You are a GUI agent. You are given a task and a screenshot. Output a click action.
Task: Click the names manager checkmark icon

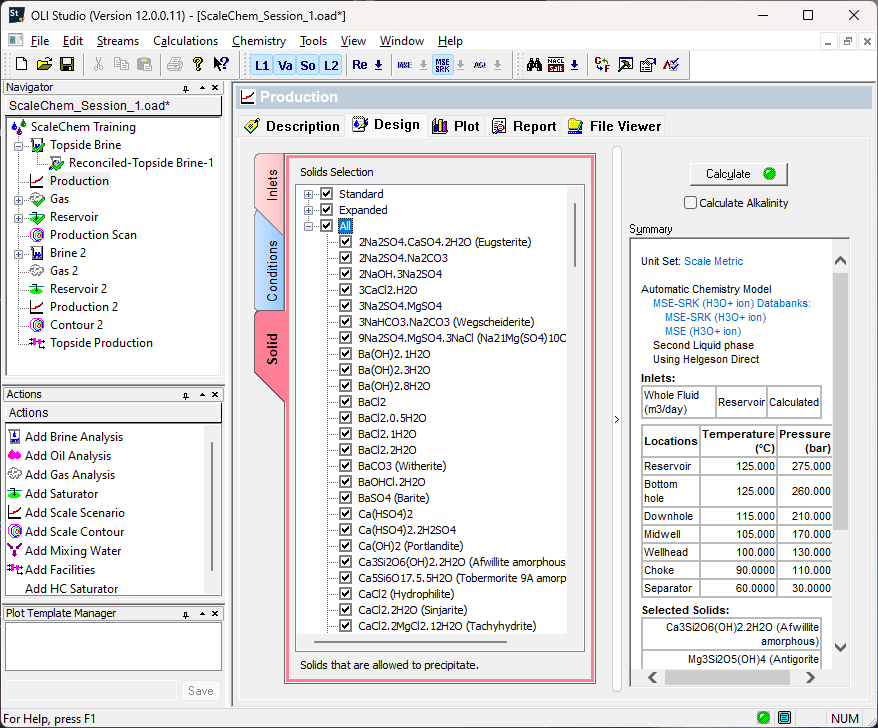point(671,64)
